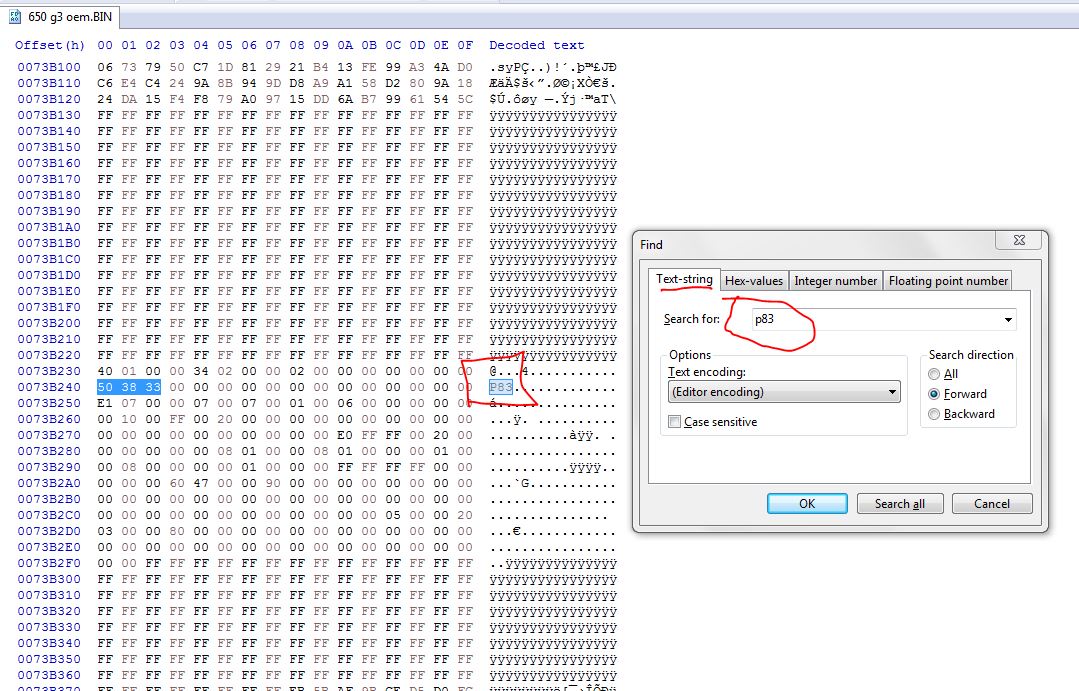
Task: Click hex byte C6 in row 0073B110
Action: (105, 83)
